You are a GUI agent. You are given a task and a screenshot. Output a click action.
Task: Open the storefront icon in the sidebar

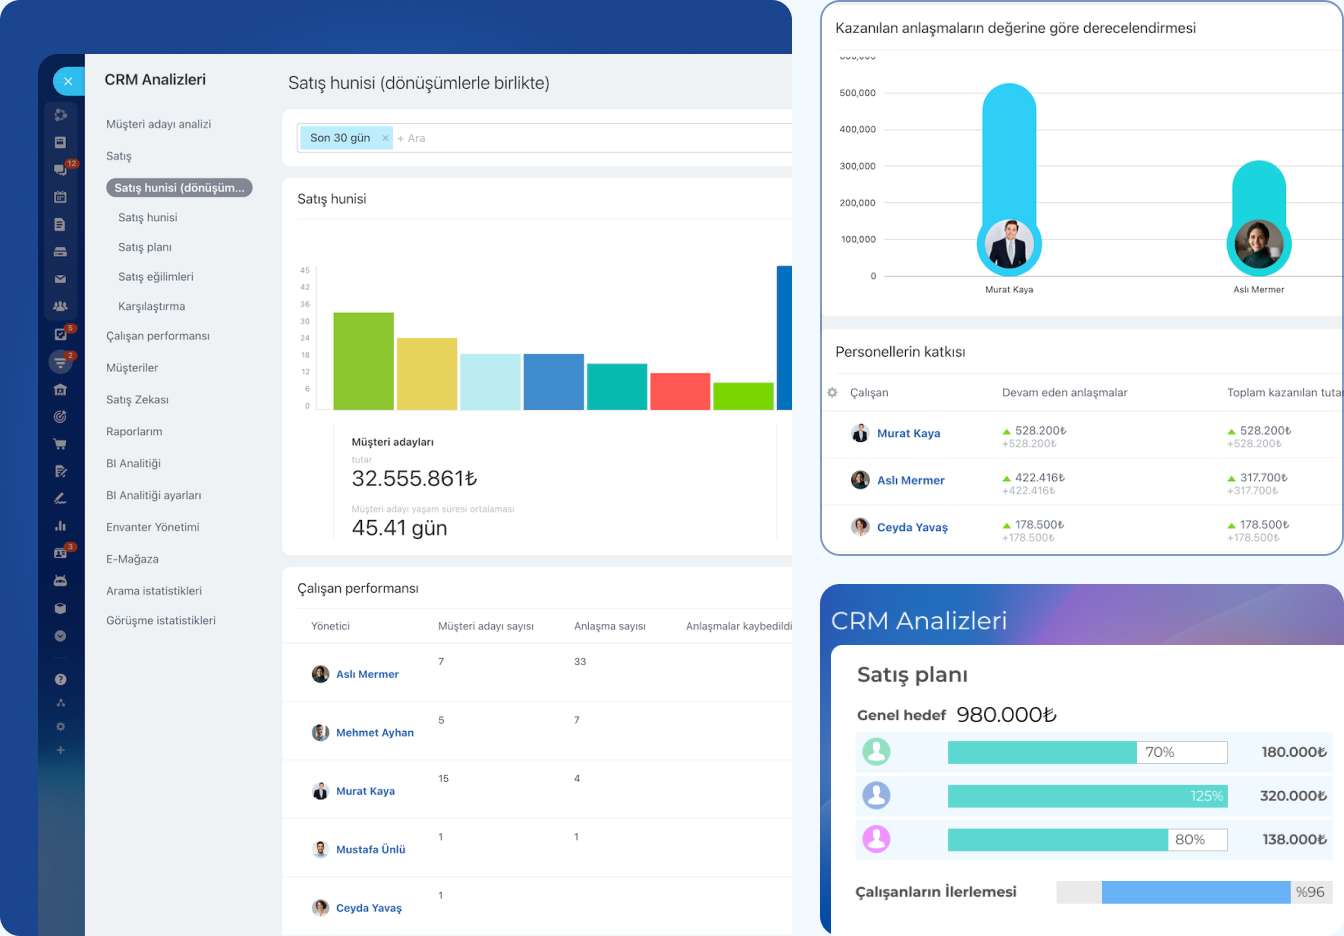60,389
